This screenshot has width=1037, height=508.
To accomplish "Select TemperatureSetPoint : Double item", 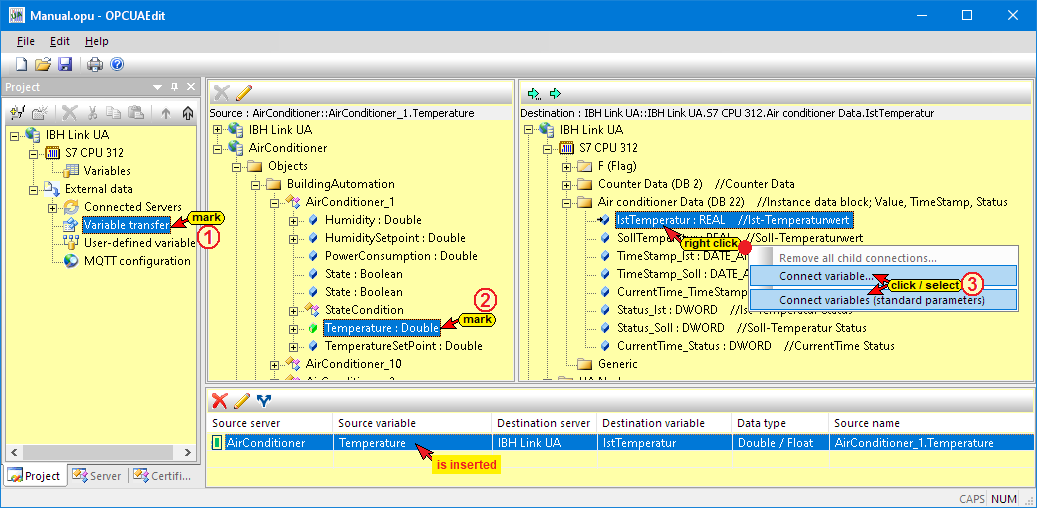I will click(403, 346).
